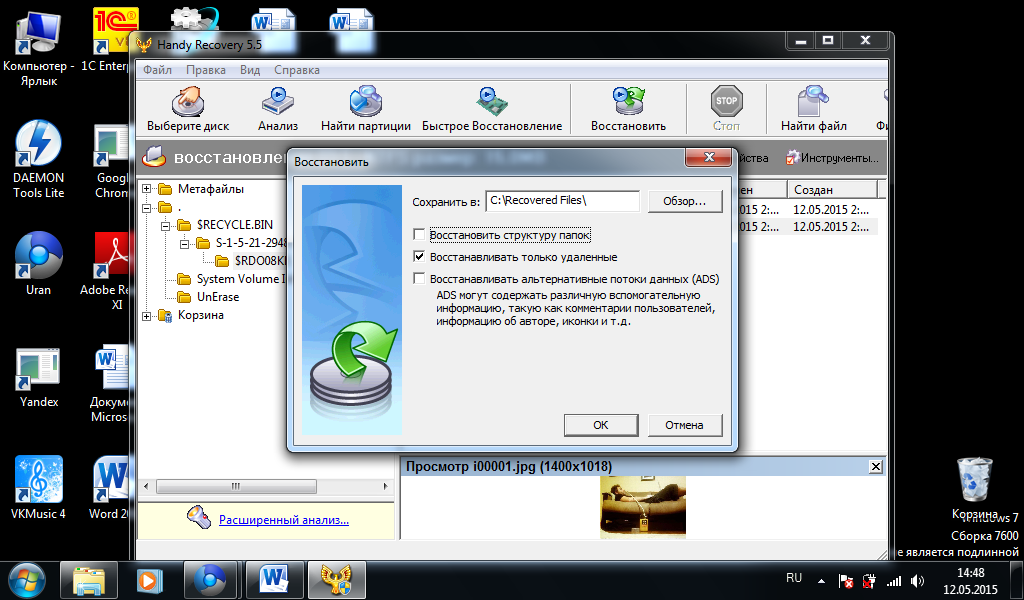Close the 'Просмотр i00001.jpg' preview pane
The height and width of the screenshot is (600, 1024).
tap(876, 467)
